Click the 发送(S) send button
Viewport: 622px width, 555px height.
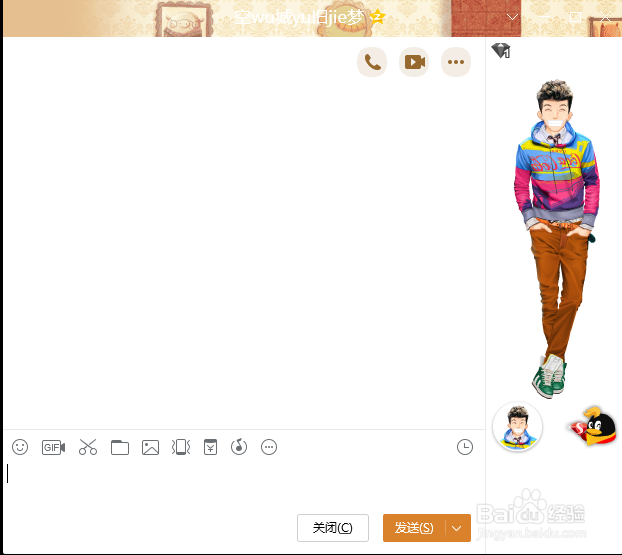tap(414, 528)
